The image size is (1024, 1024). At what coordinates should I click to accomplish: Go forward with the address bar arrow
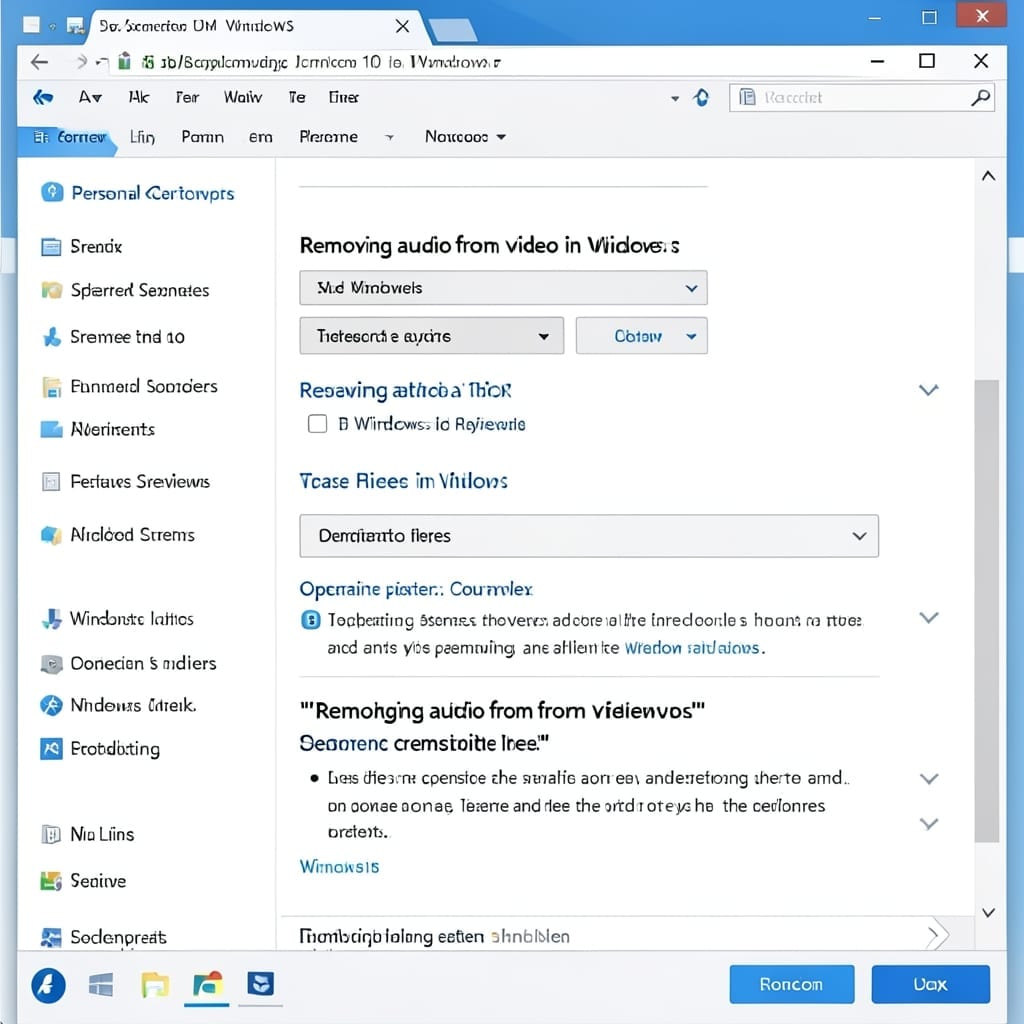[x=80, y=62]
